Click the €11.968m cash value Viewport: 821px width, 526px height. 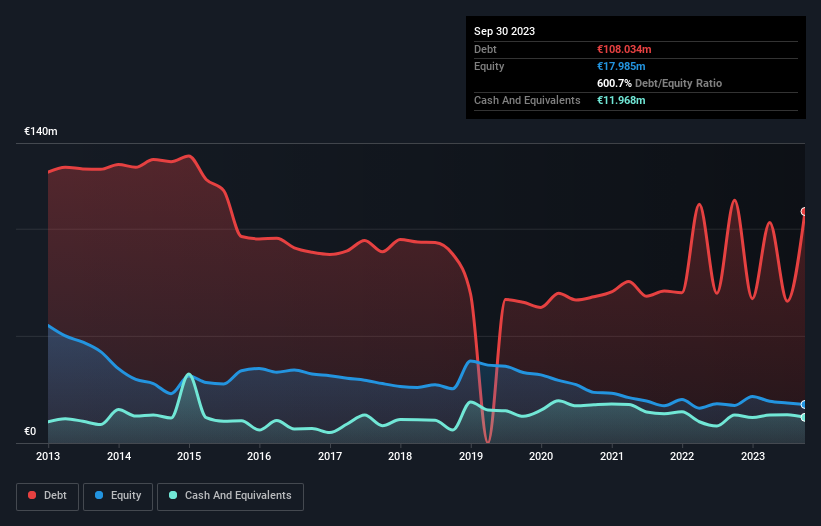(621, 100)
